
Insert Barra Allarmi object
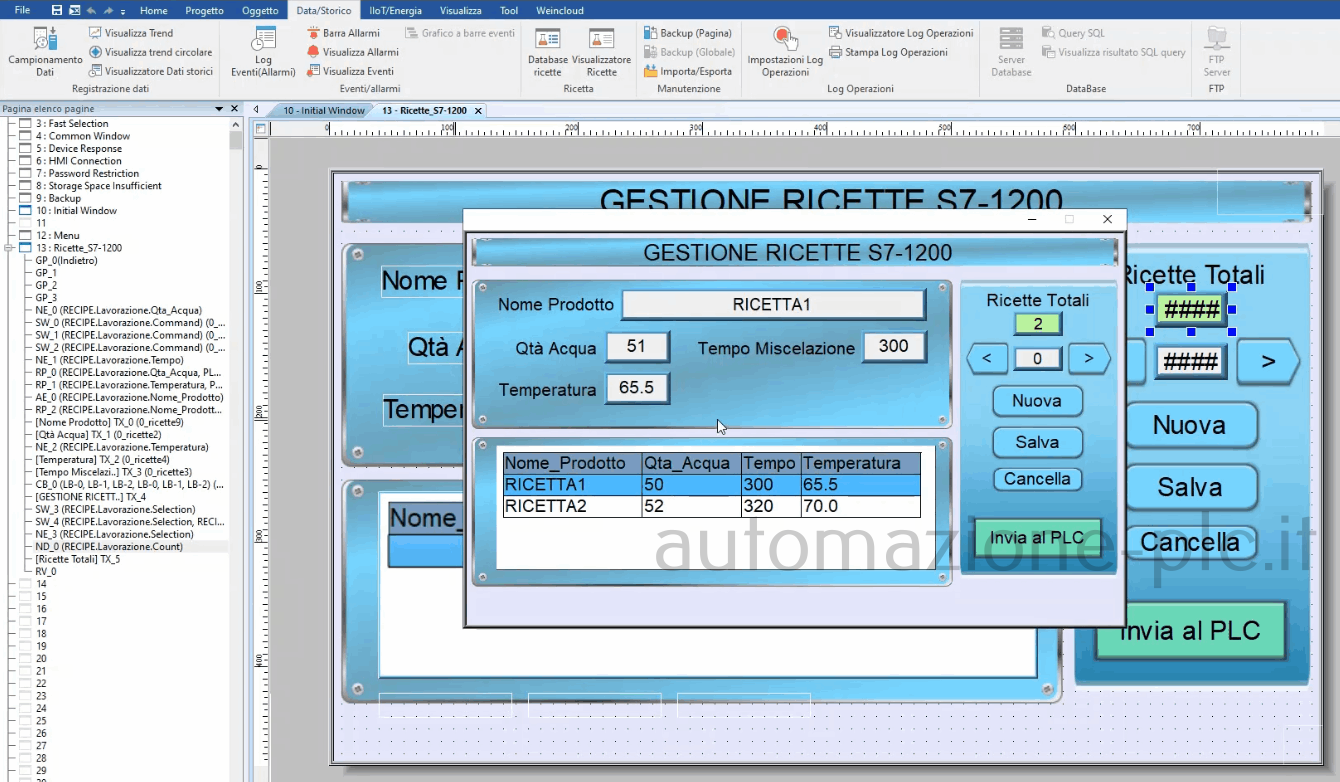coord(343,33)
